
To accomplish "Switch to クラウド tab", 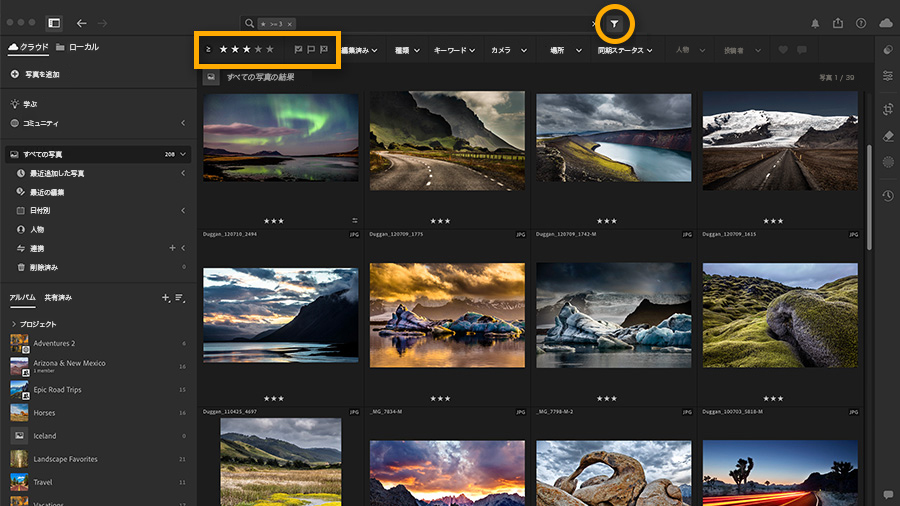I will point(29,47).
